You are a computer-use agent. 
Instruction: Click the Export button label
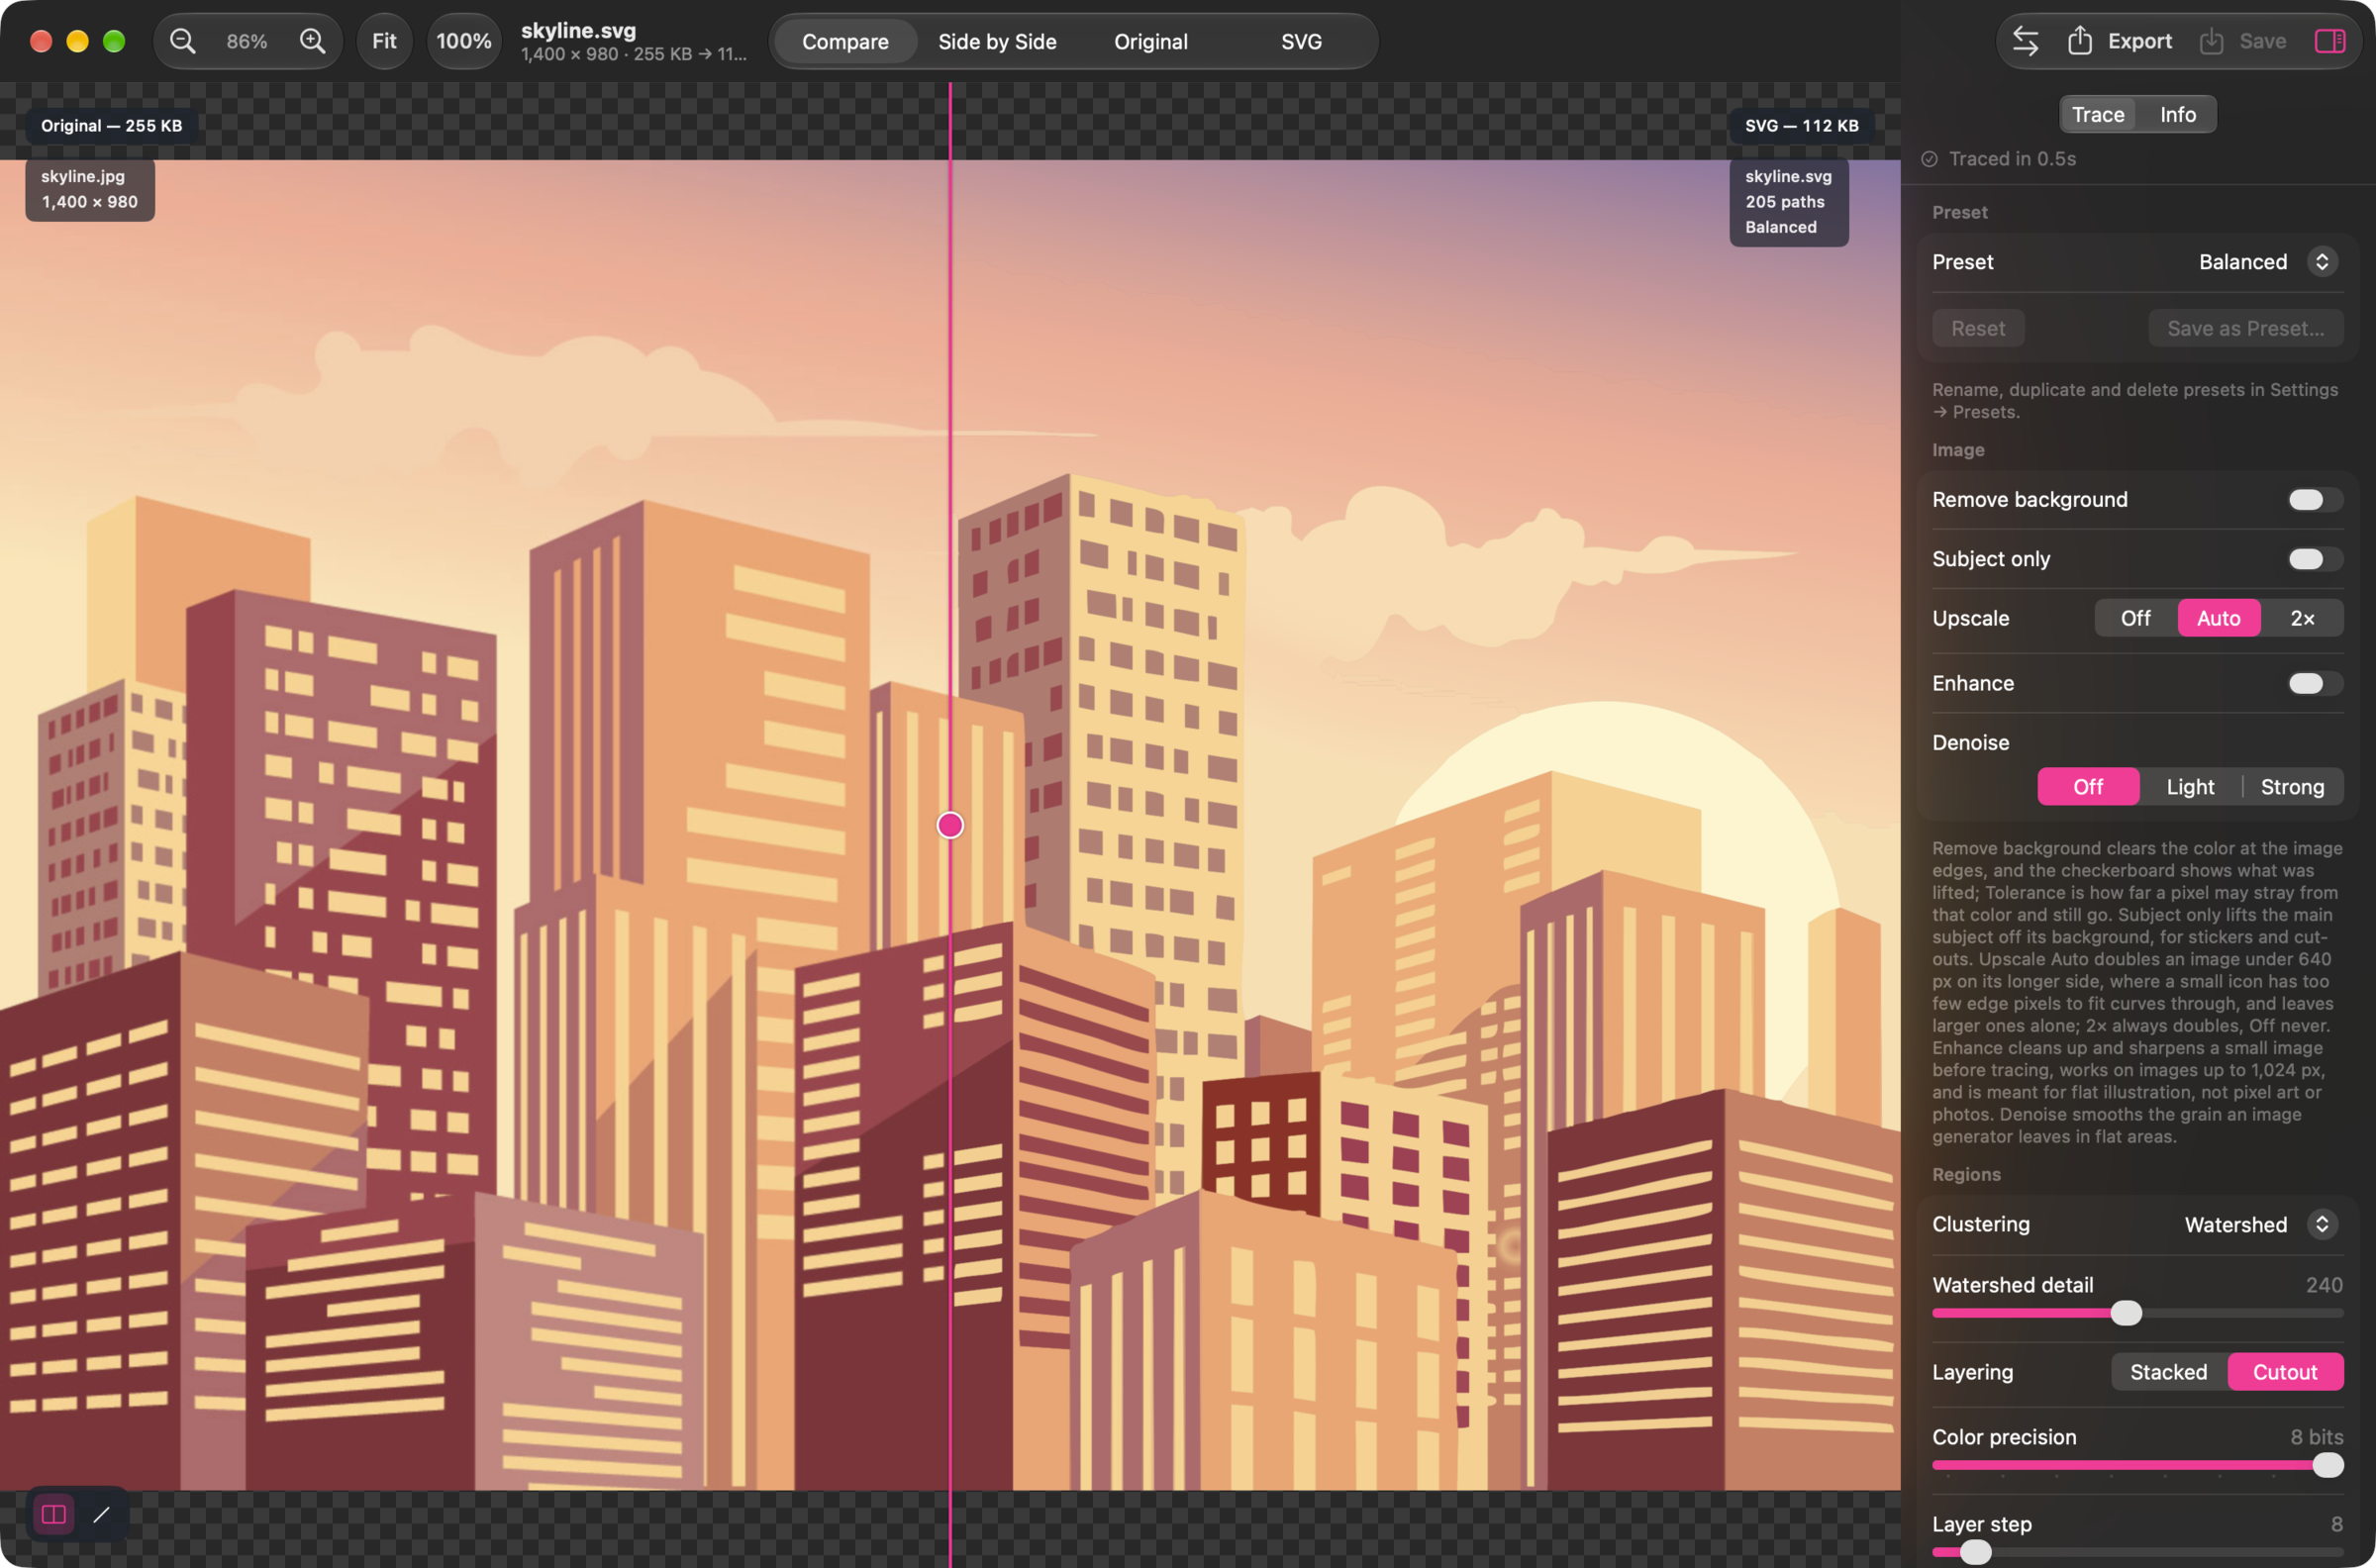pos(2139,41)
